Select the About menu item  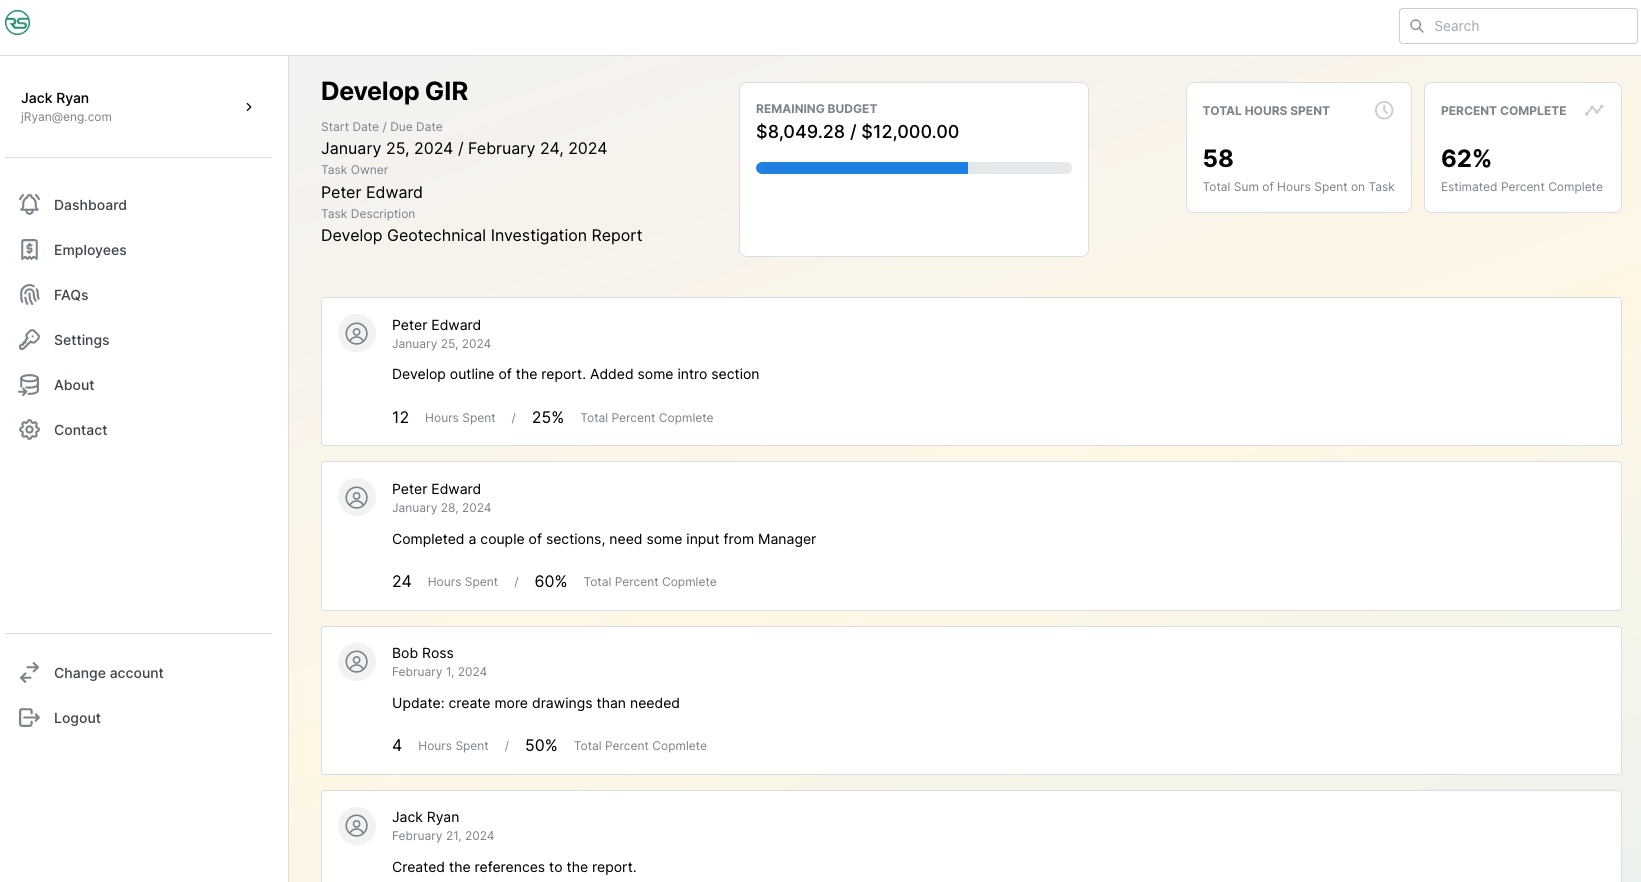click(x=138, y=384)
